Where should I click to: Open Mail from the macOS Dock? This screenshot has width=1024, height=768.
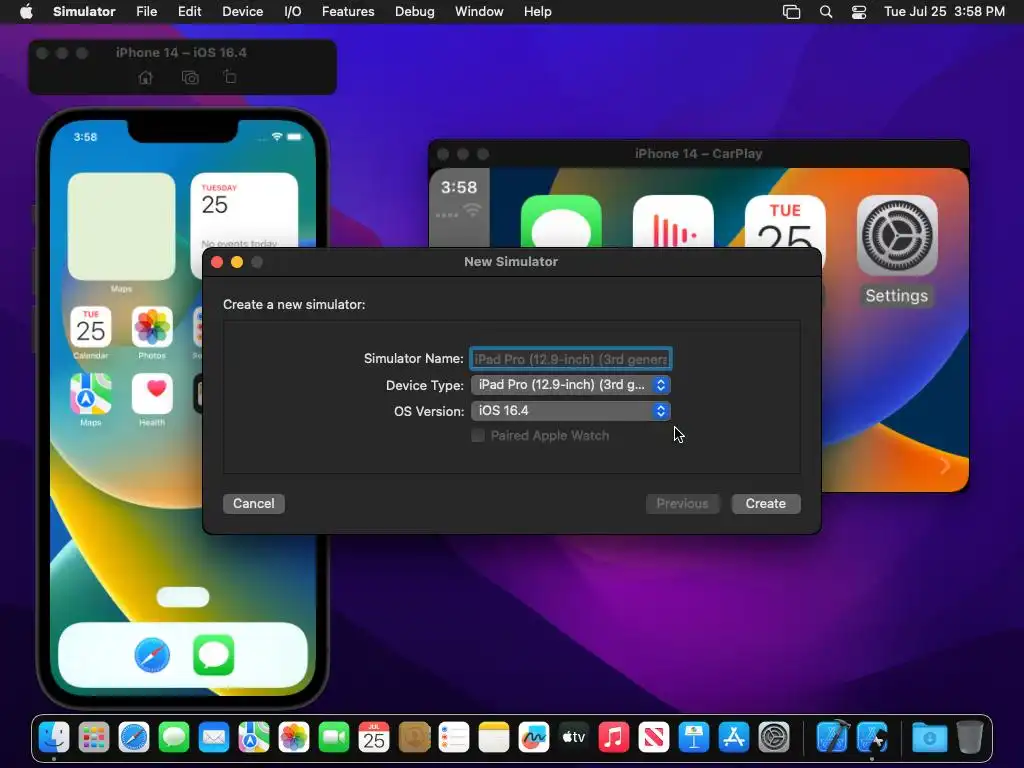(x=214, y=738)
